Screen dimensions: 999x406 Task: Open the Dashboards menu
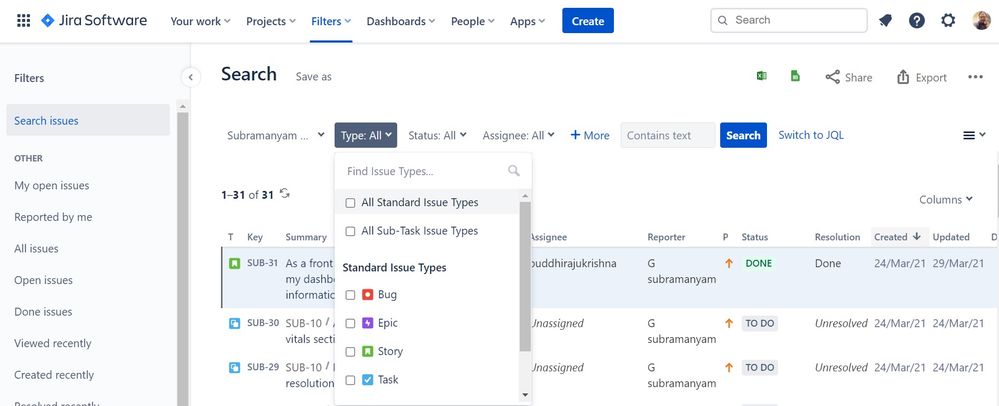click(401, 21)
